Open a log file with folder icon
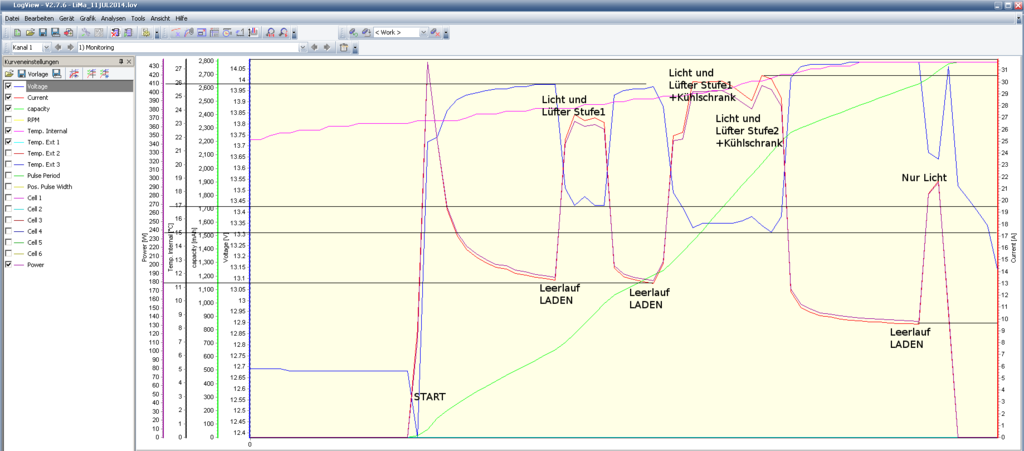 (30, 32)
